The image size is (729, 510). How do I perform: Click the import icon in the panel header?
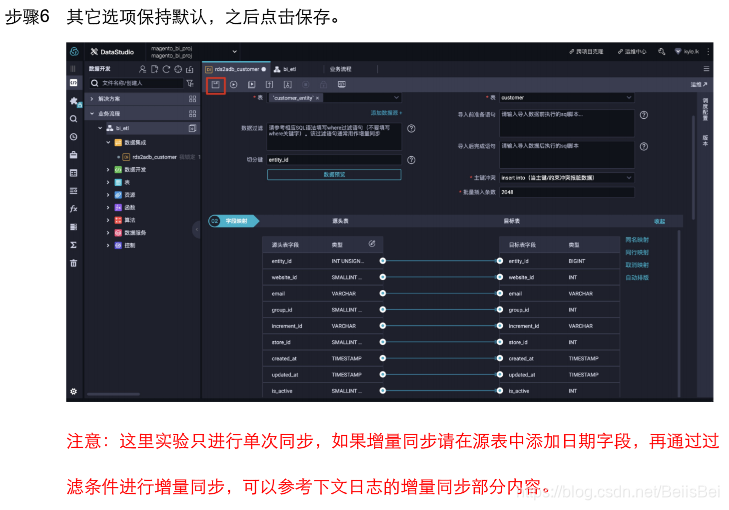pyautogui.click(x=190, y=69)
